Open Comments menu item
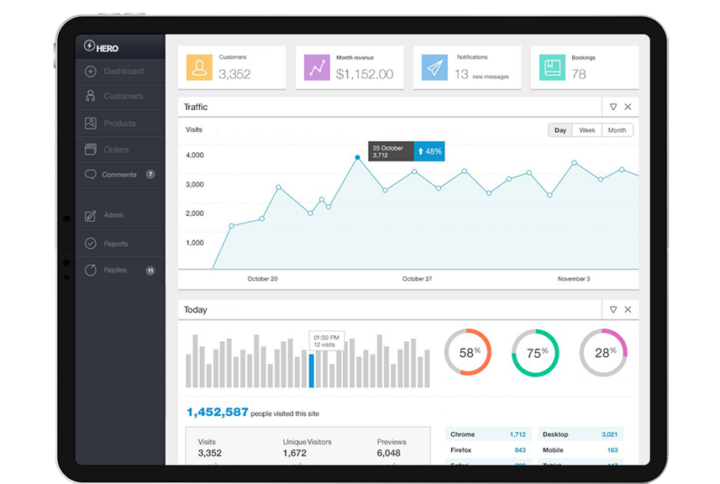This screenshot has height=484, width=720. (119, 174)
